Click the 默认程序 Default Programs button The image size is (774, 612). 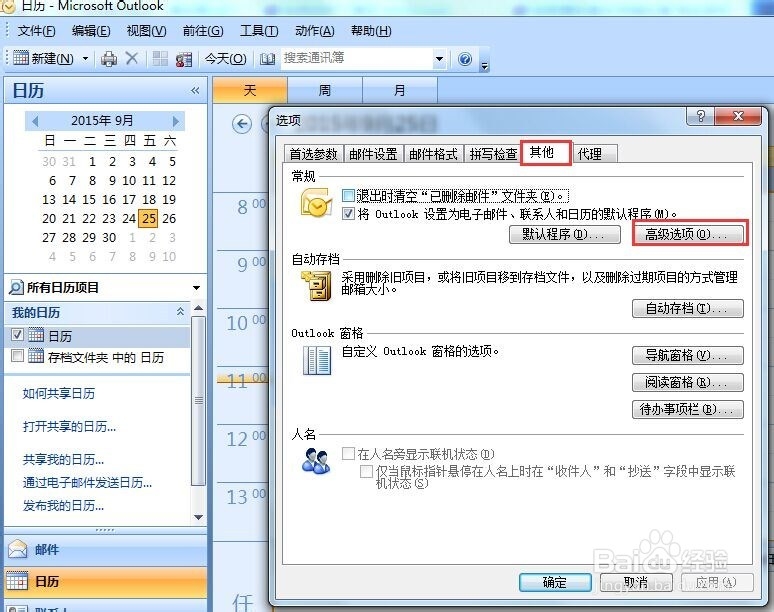click(x=565, y=234)
